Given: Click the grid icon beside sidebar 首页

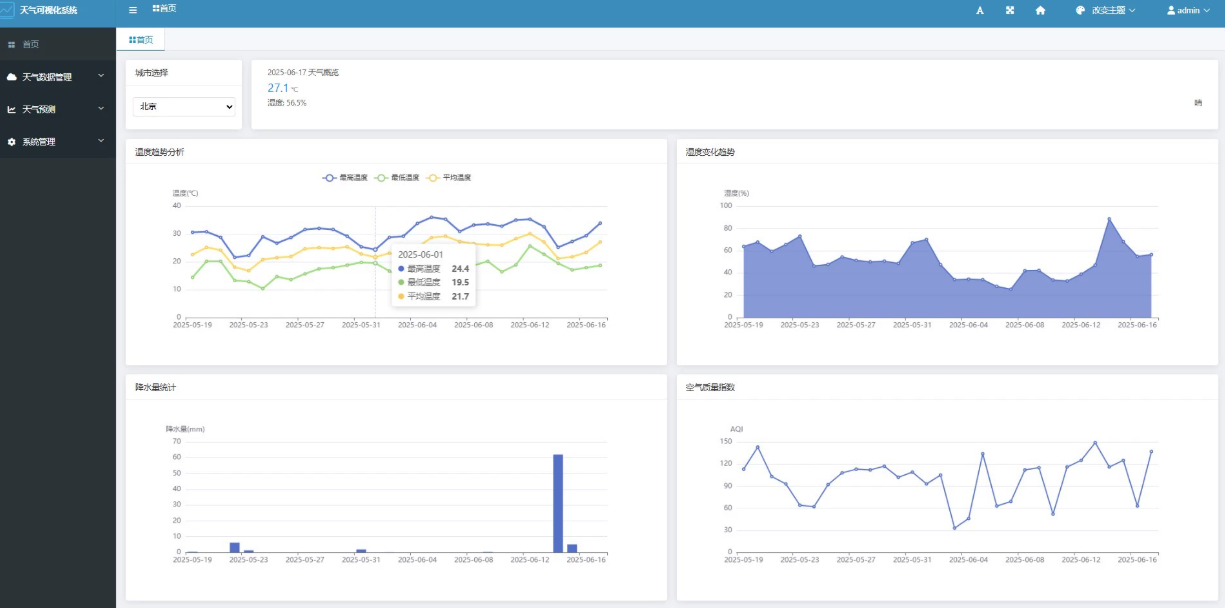Looking at the screenshot, I should coord(12,45).
